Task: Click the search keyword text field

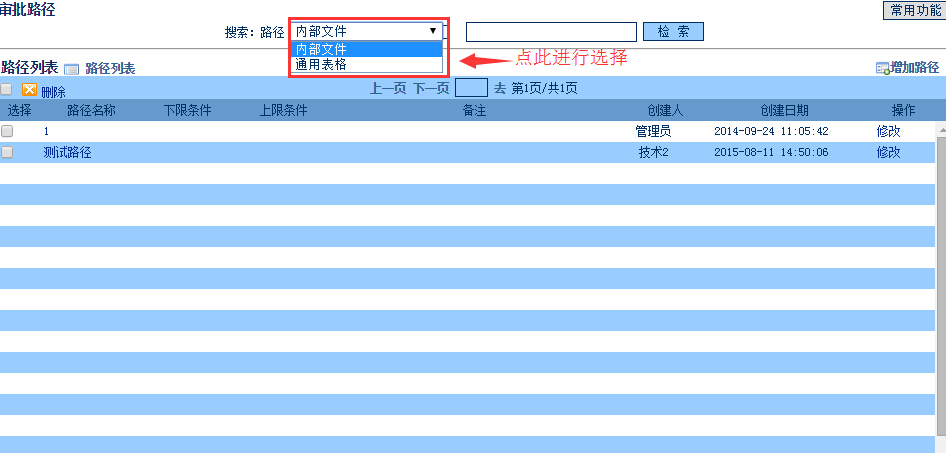Action: [551, 32]
